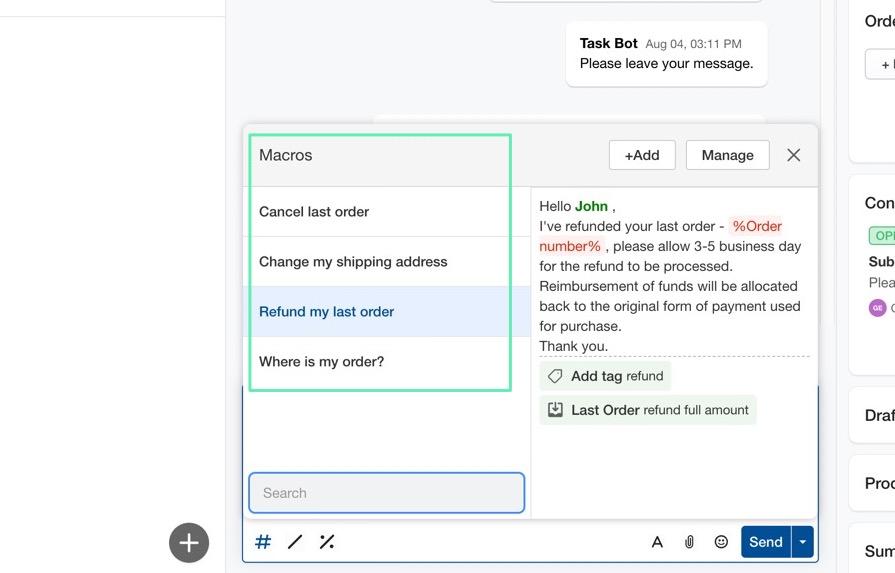Click the dark round plus button
The width and height of the screenshot is (895, 573).
click(x=189, y=543)
